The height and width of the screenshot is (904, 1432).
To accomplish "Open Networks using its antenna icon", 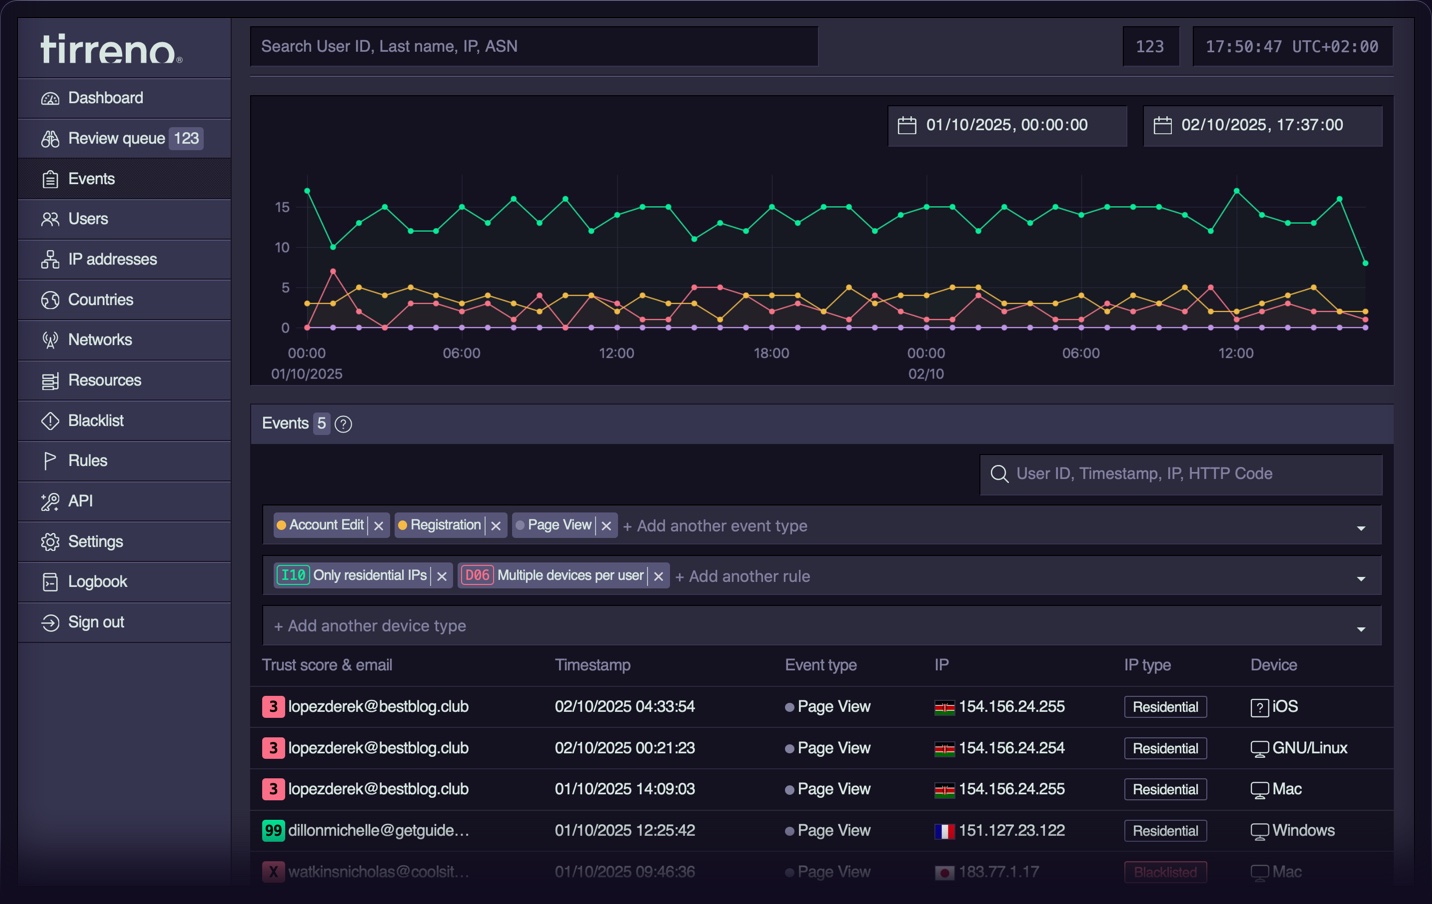I will click(50, 339).
